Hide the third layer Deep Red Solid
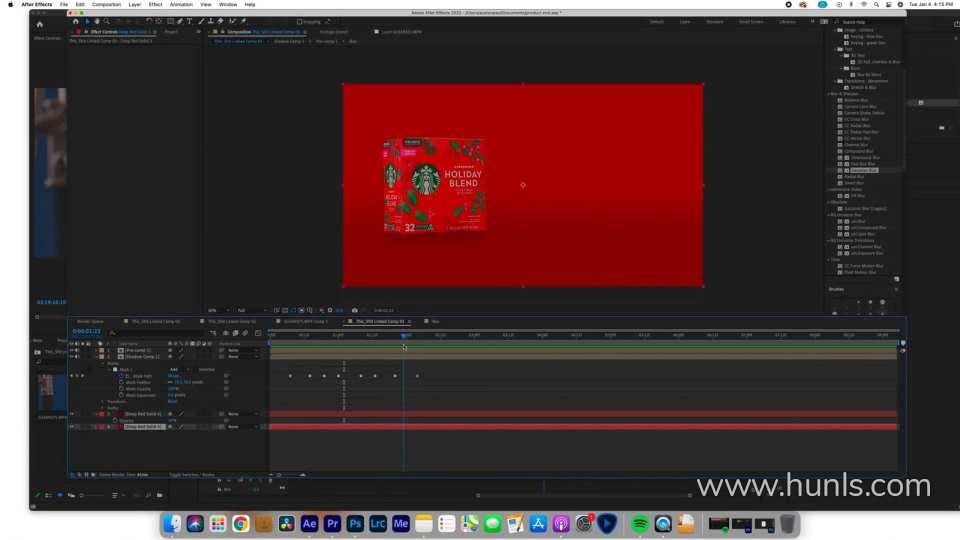Image resolution: width=960 pixels, height=540 pixels. [72, 414]
